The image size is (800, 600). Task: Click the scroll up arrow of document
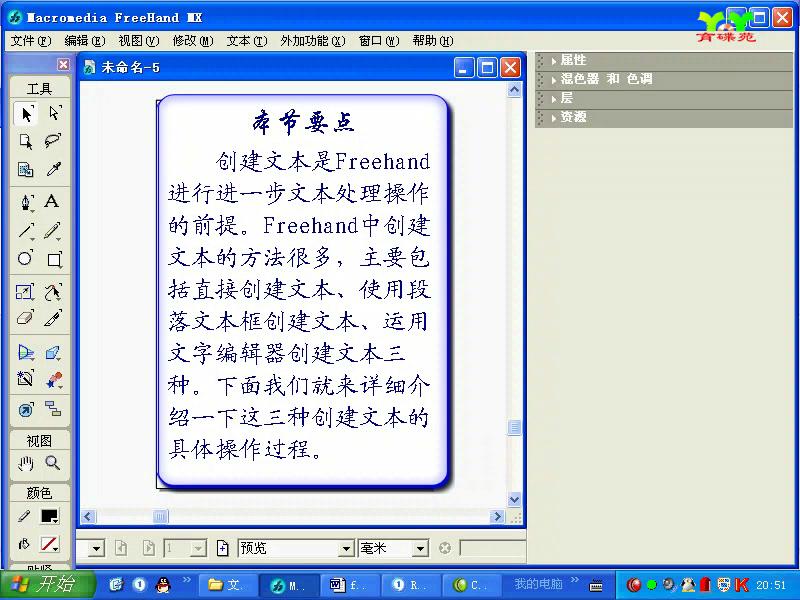[514, 90]
